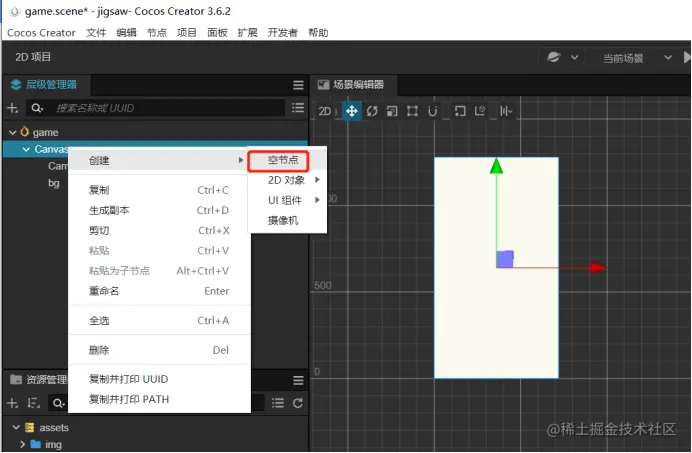Open the align tools dropdown
The height and width of the screenshot is (453, 692).
coord(506,111)
